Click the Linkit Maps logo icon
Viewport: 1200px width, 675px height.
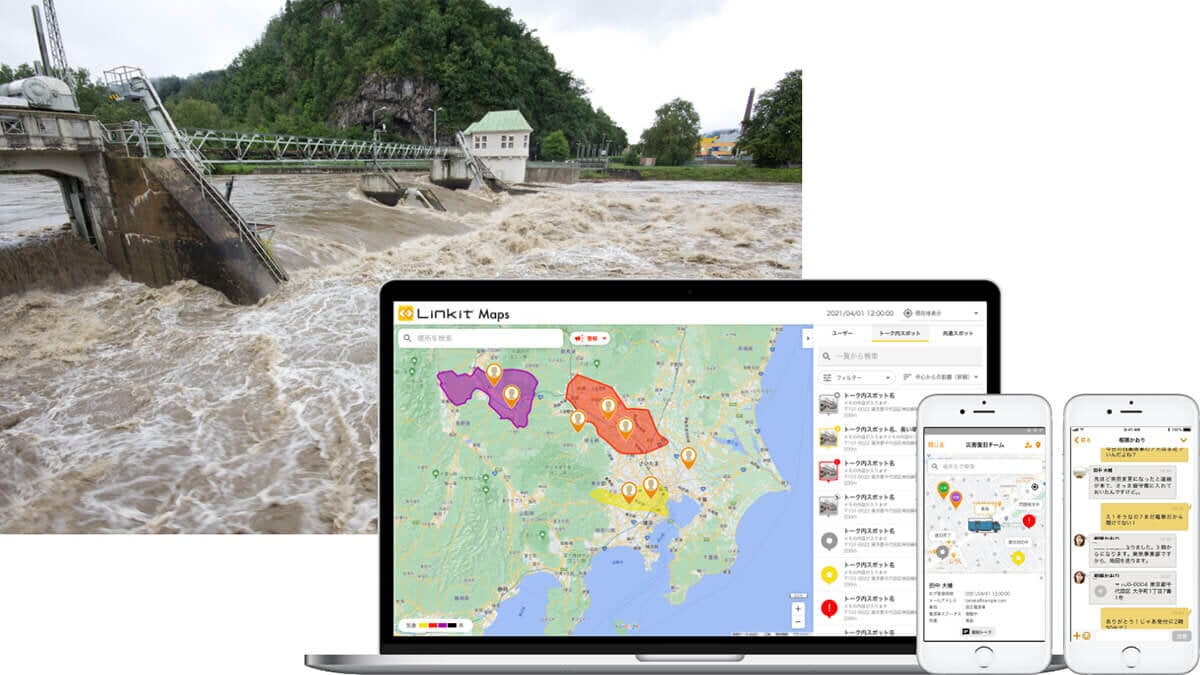[x=405, y=313]
